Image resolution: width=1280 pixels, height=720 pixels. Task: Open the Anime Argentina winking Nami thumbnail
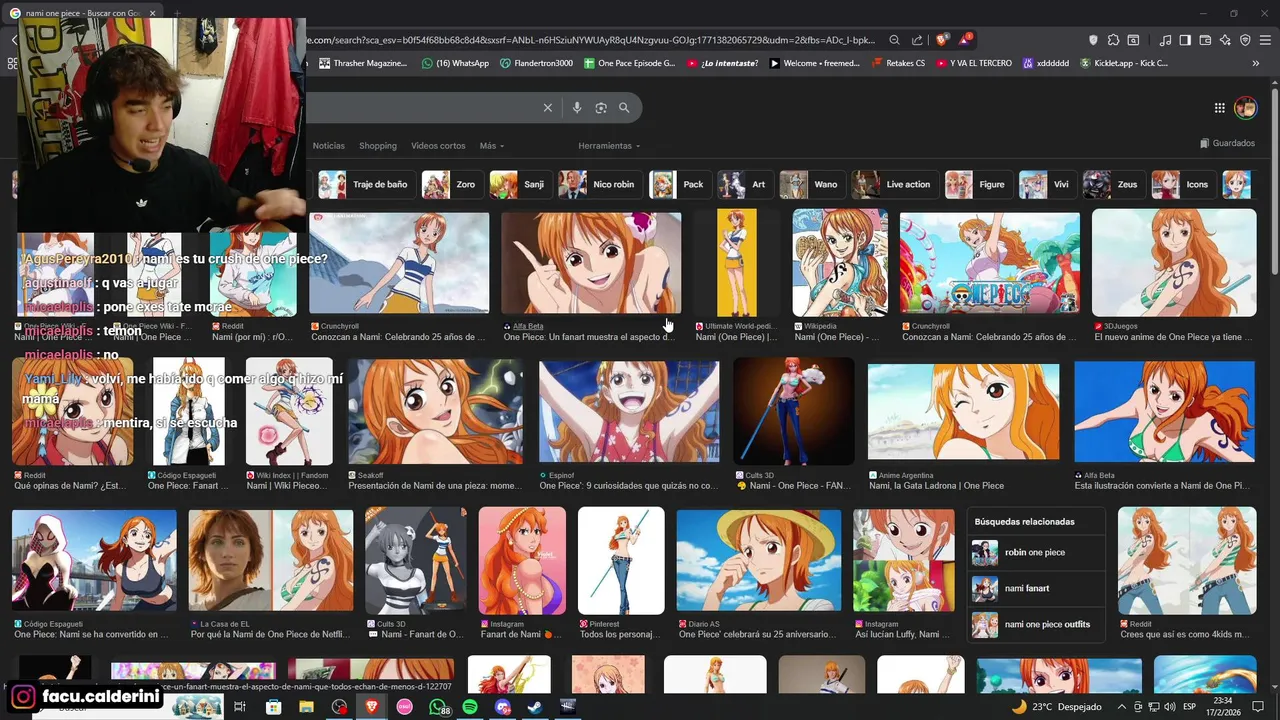point(963,412)
